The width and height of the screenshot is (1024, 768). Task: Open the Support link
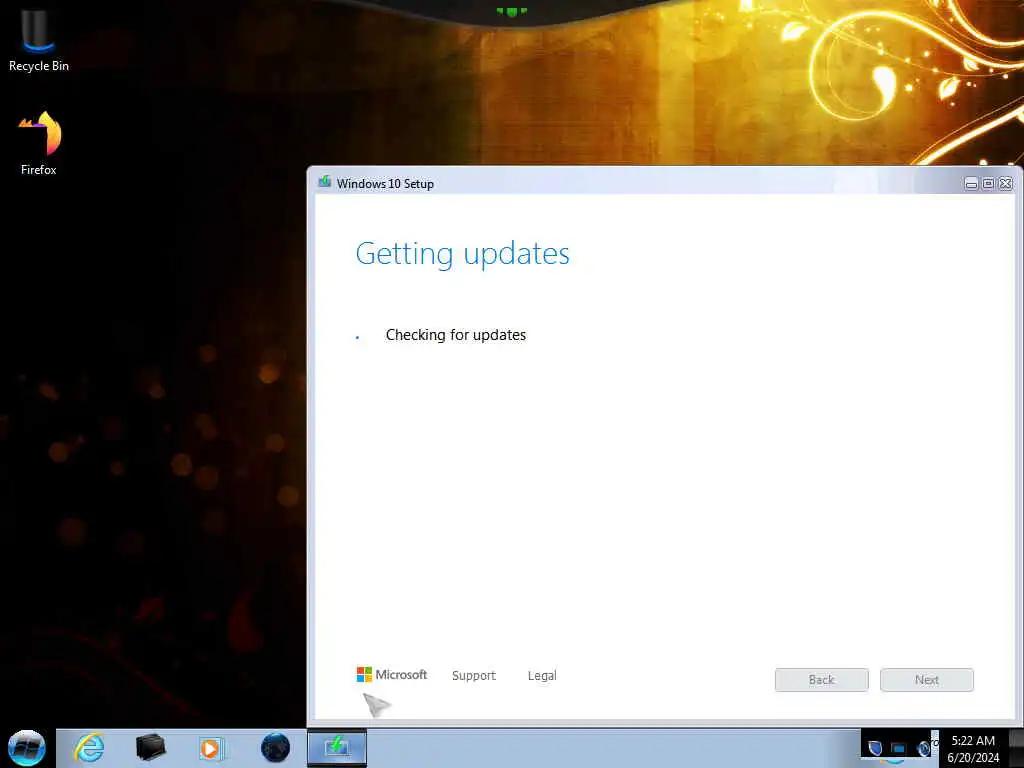tap(473, 675)
